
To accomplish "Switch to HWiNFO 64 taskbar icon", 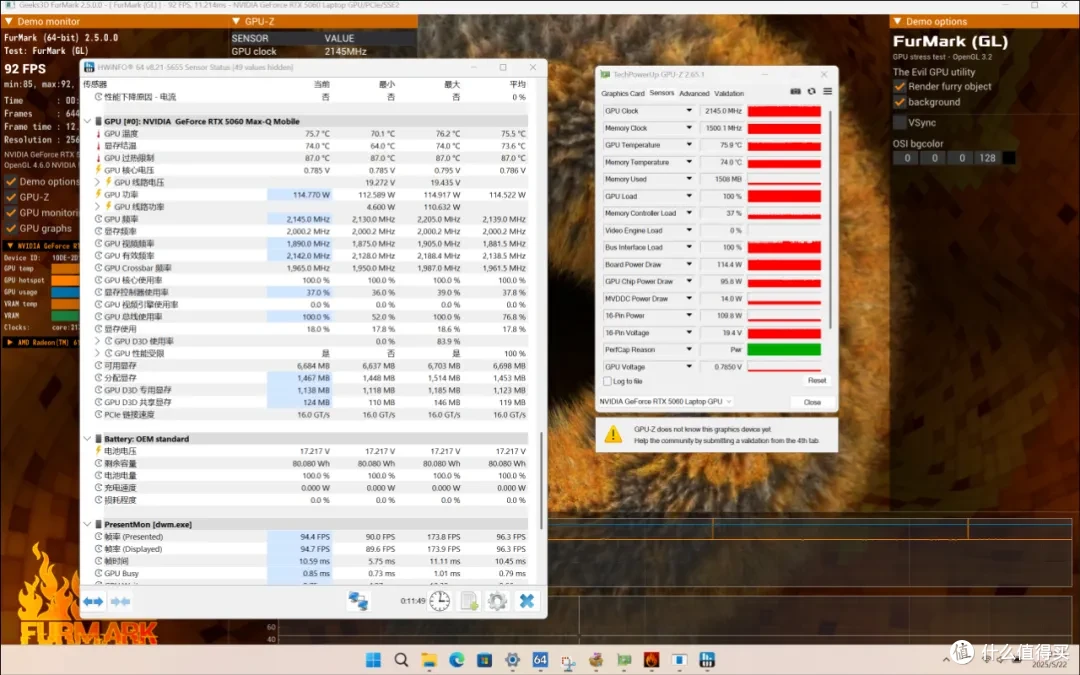I will [x=540, y=660].
